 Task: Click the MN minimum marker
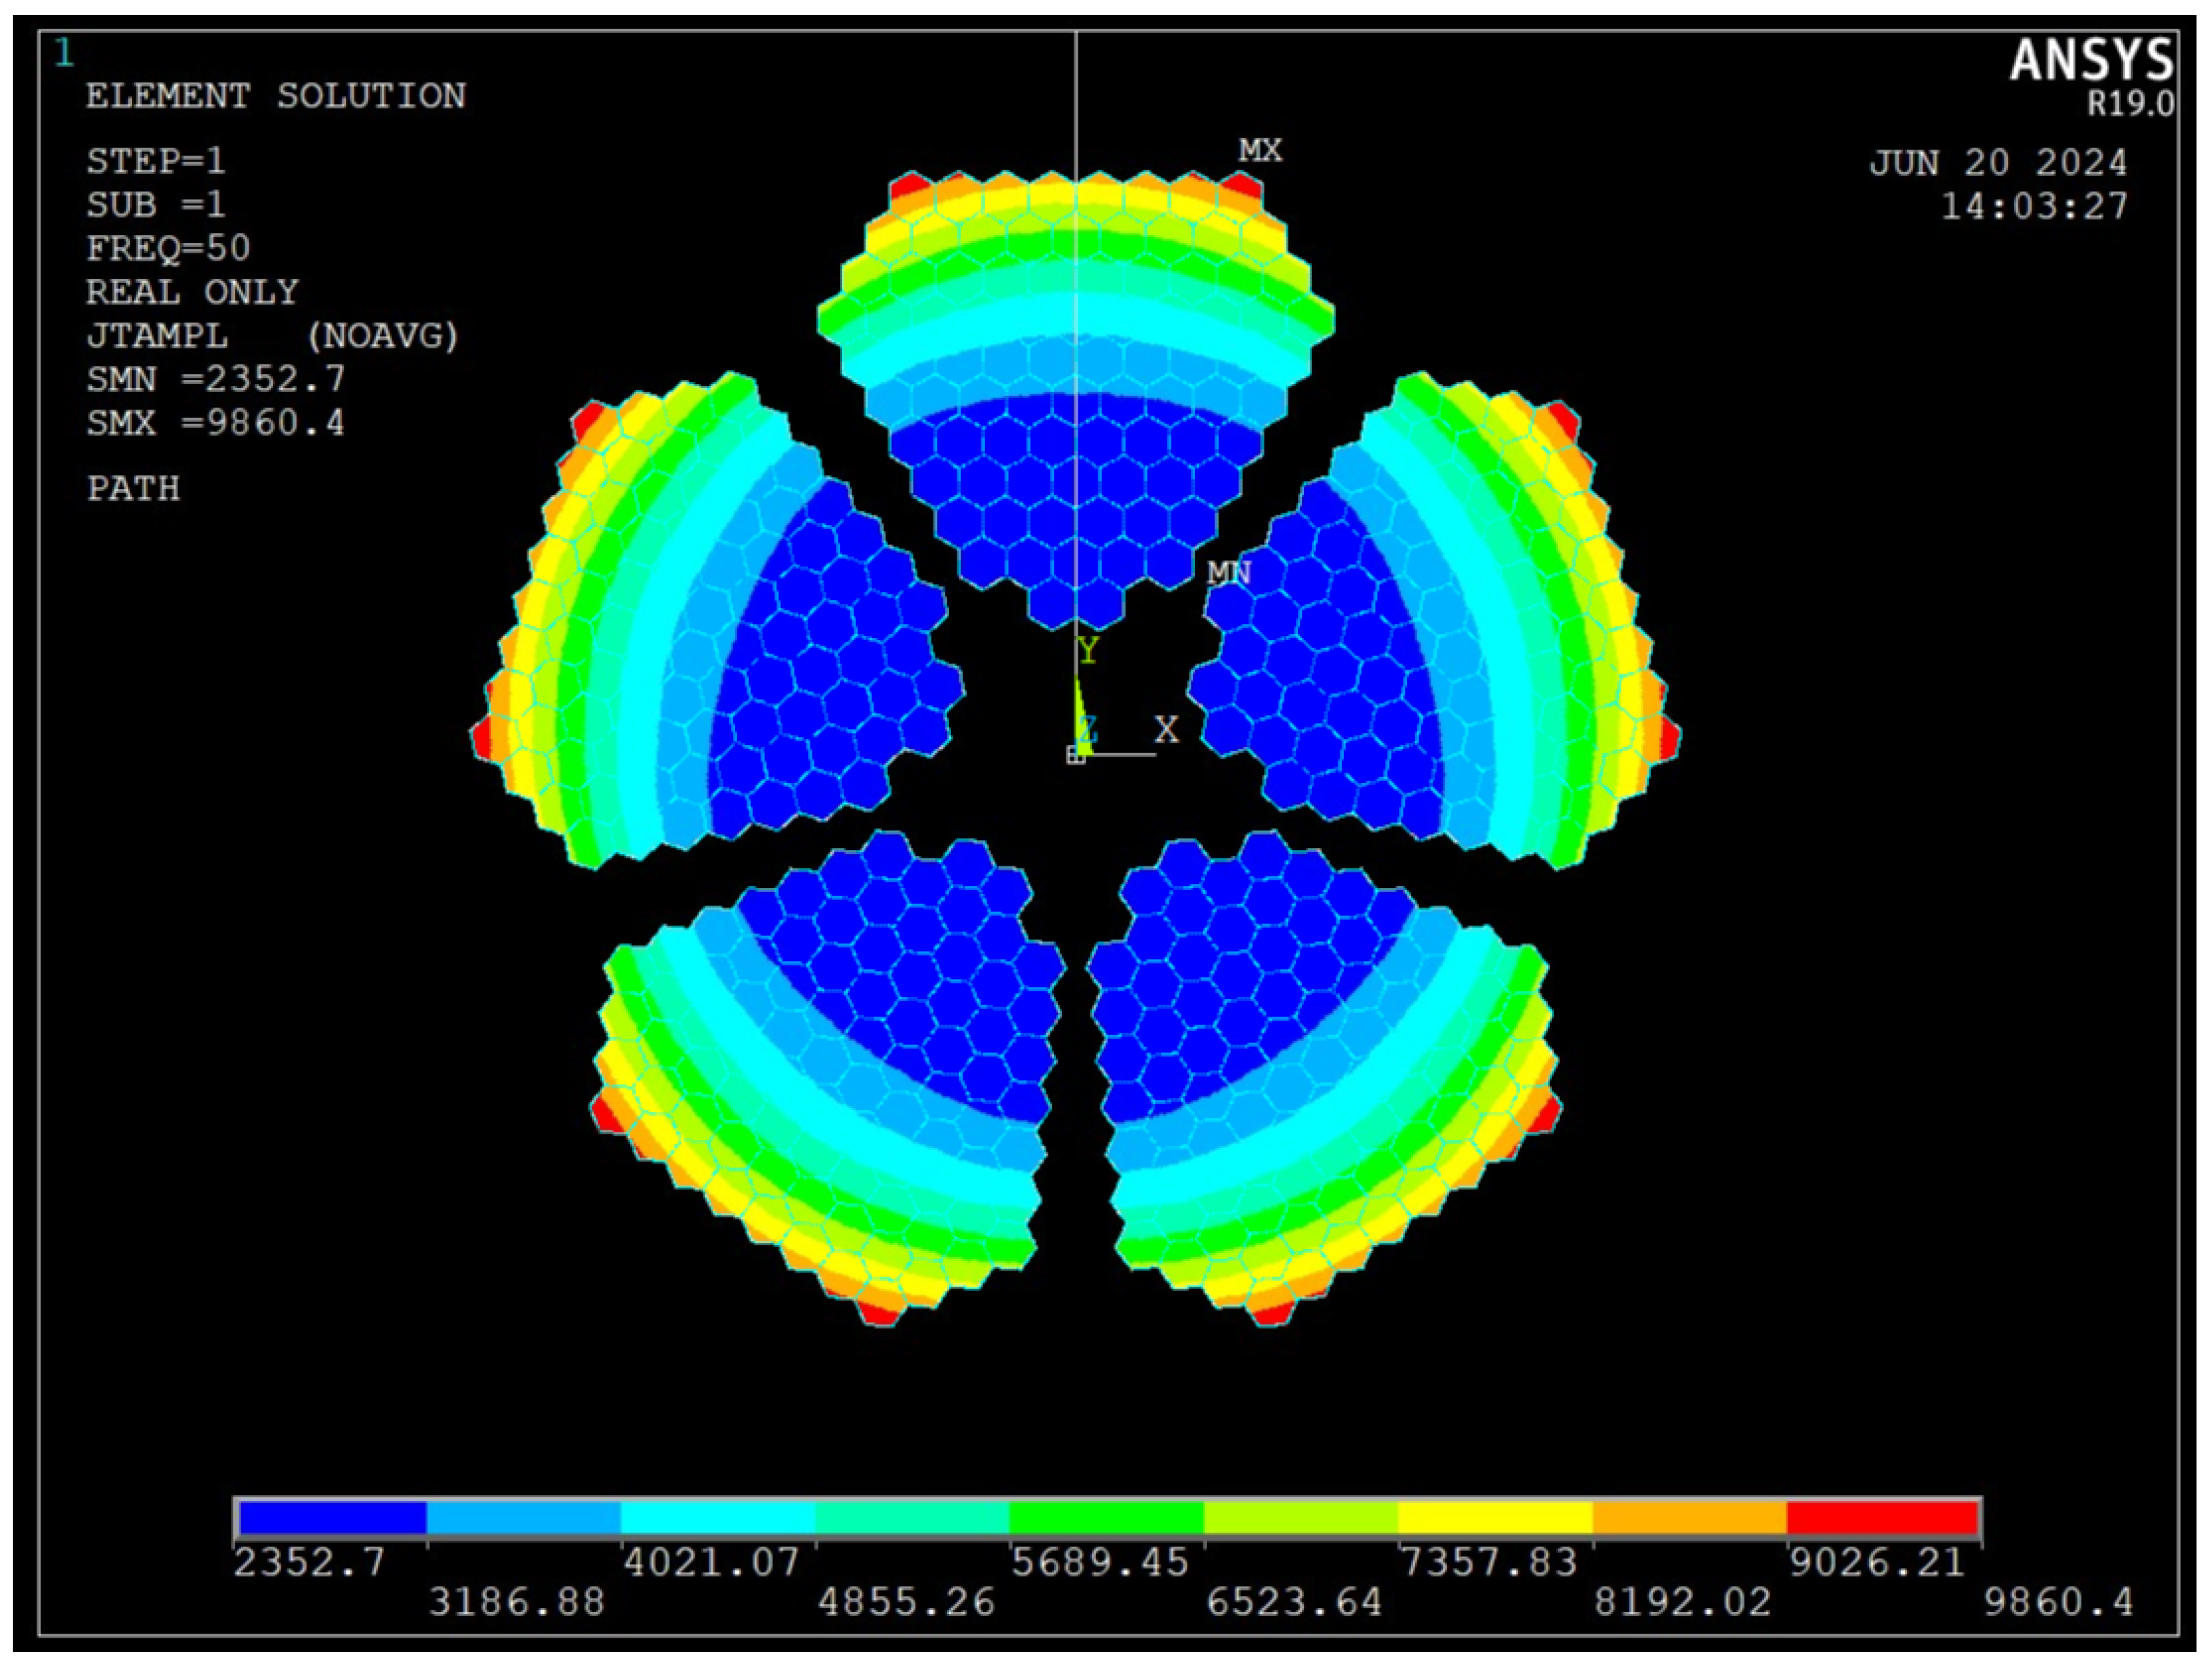[1228, 573]
